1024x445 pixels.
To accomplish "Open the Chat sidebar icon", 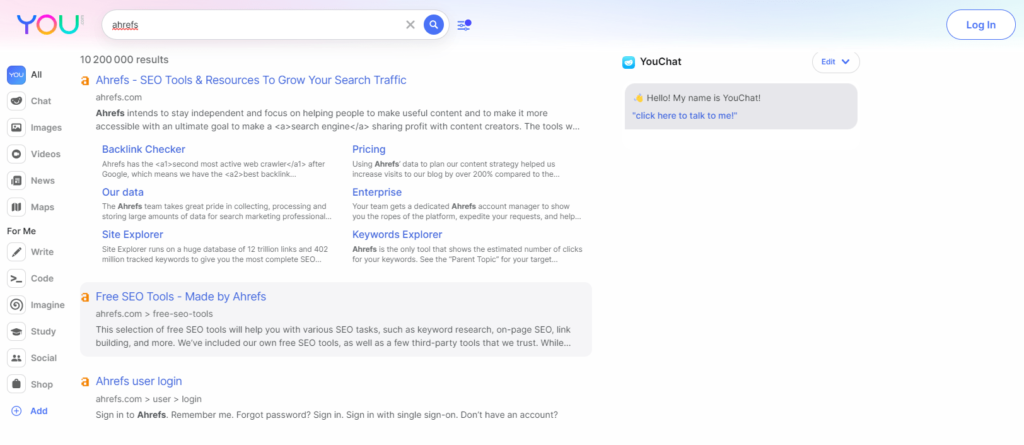I will (x=17, y=101).
